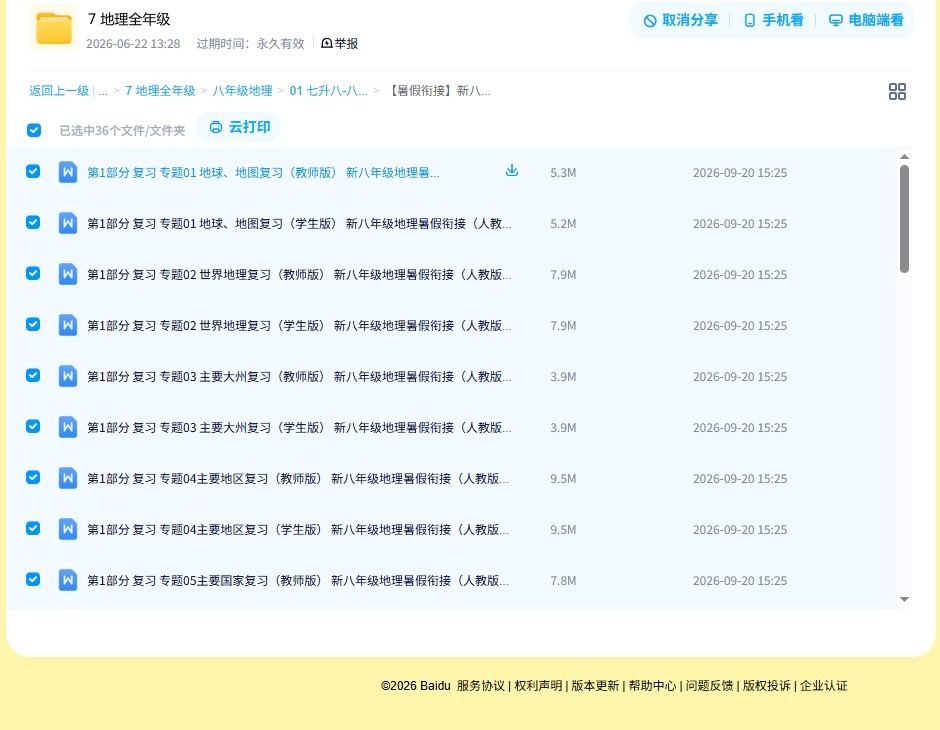Download the 专题01 教师版 file via download icon
The width and height of the screenshot is (940, 730).
(x=511, y=171)
